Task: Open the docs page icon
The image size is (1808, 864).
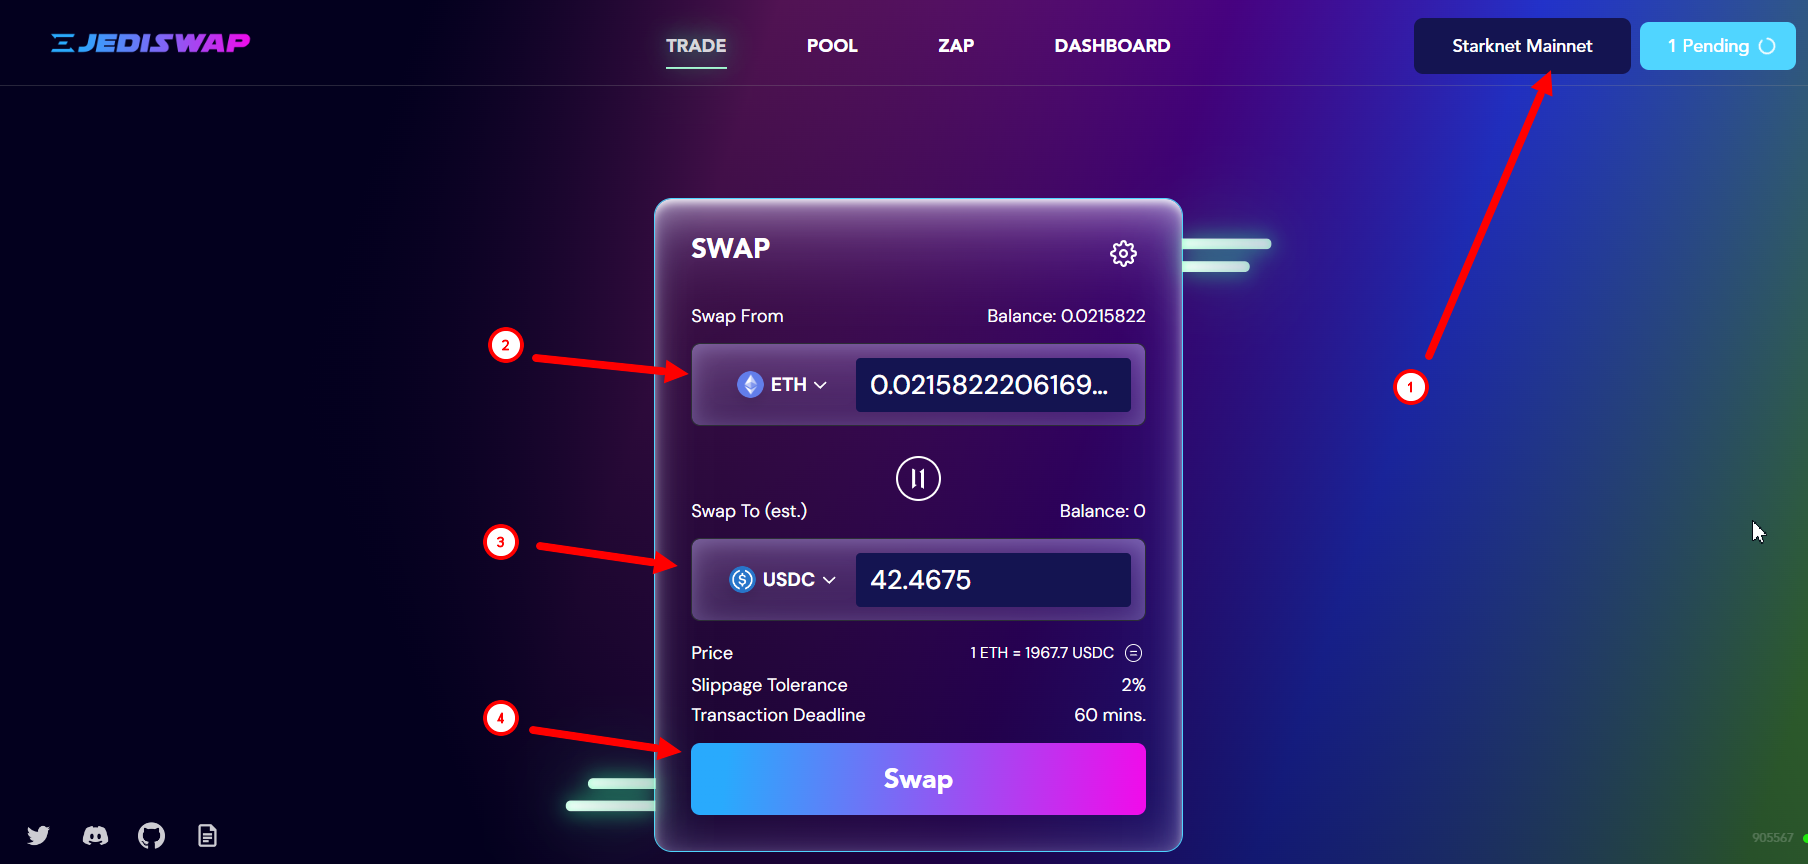Action: click(207, 835)
